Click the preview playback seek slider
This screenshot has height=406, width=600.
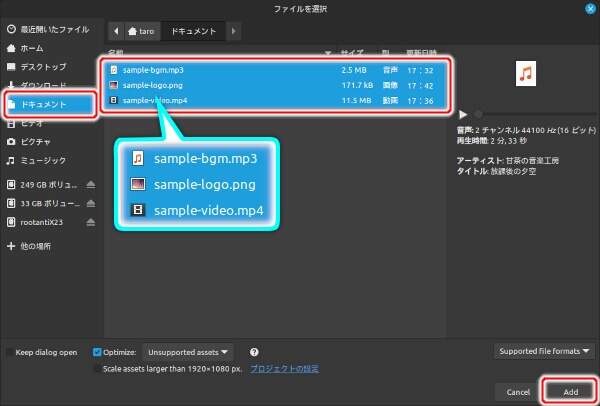tap(535, 114)
